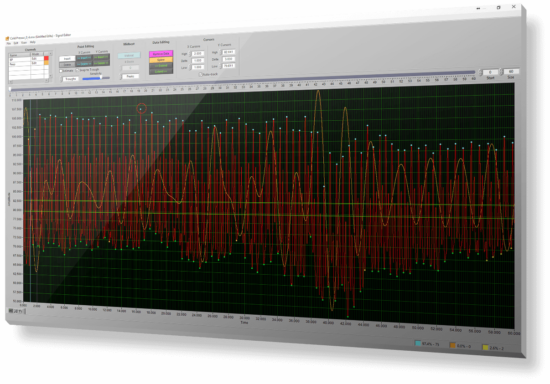Click the cyan legend swatch

pyautogui.click(x=418, y=343)
